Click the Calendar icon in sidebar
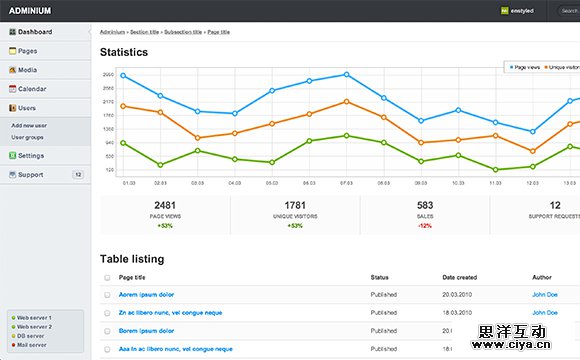 pyautogui.click(x=13, y=89)
